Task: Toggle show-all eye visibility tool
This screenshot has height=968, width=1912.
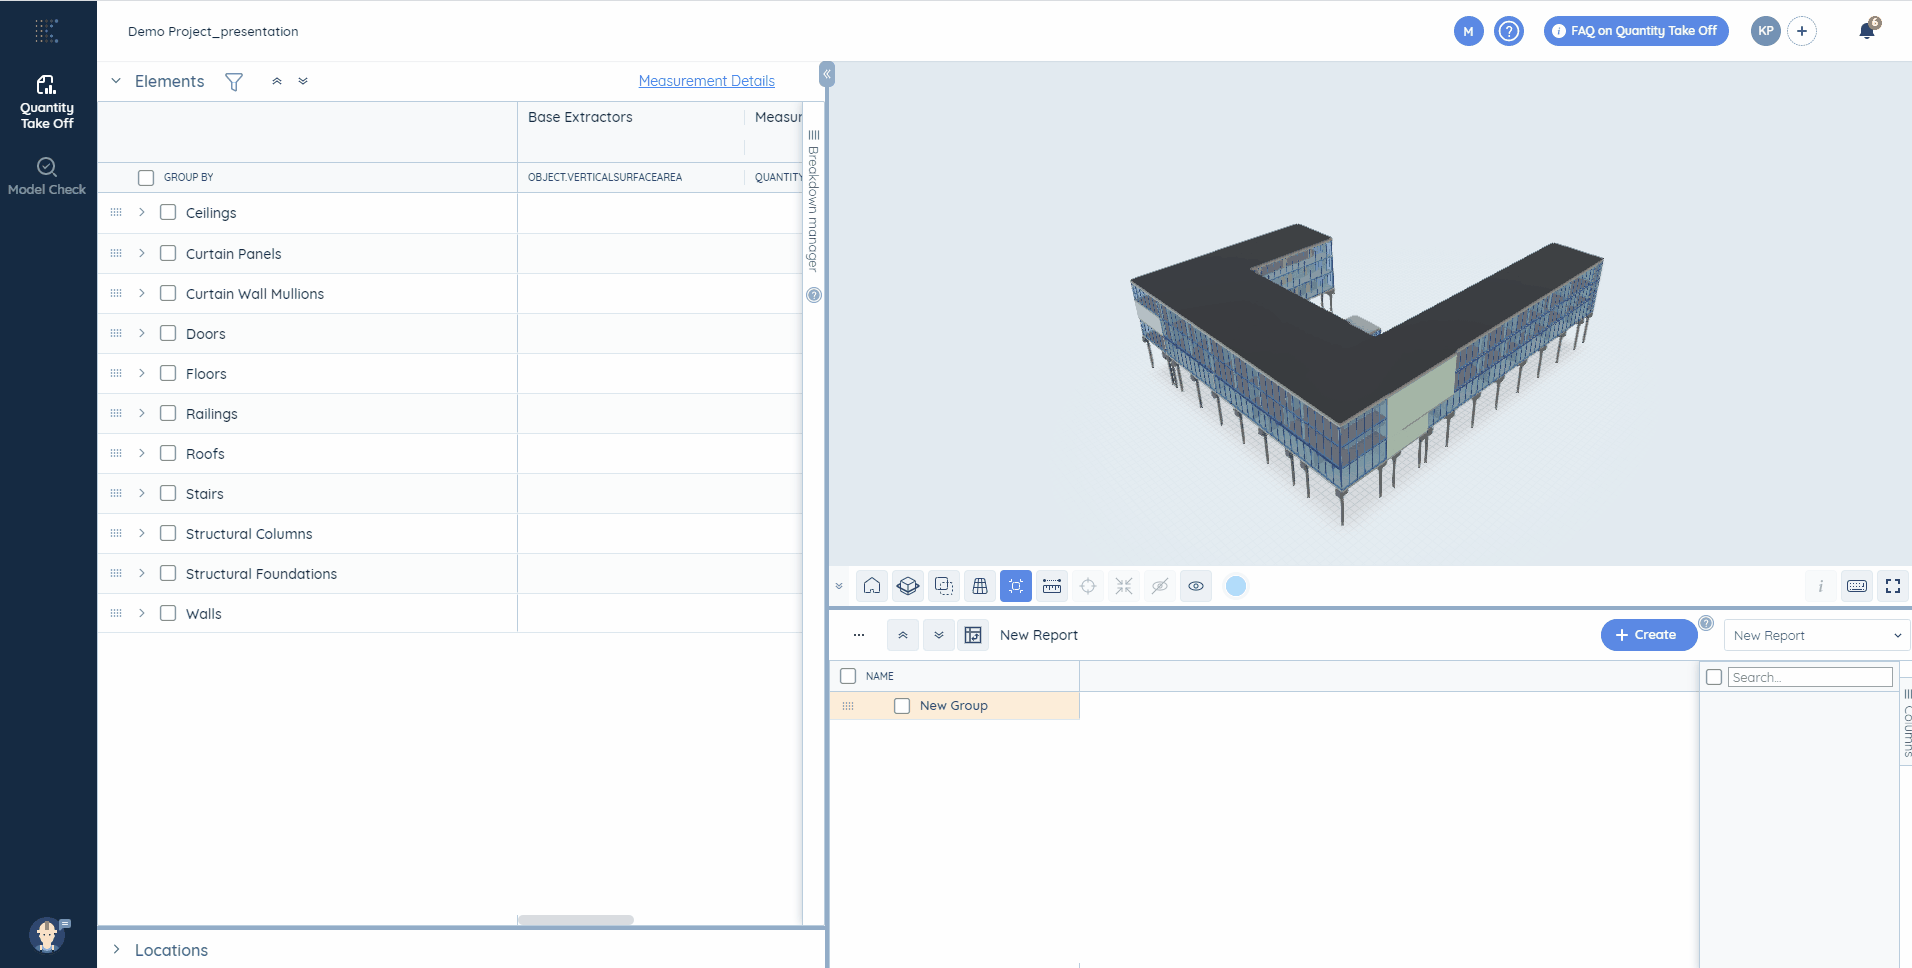Action: click(x=1196, y=586)
